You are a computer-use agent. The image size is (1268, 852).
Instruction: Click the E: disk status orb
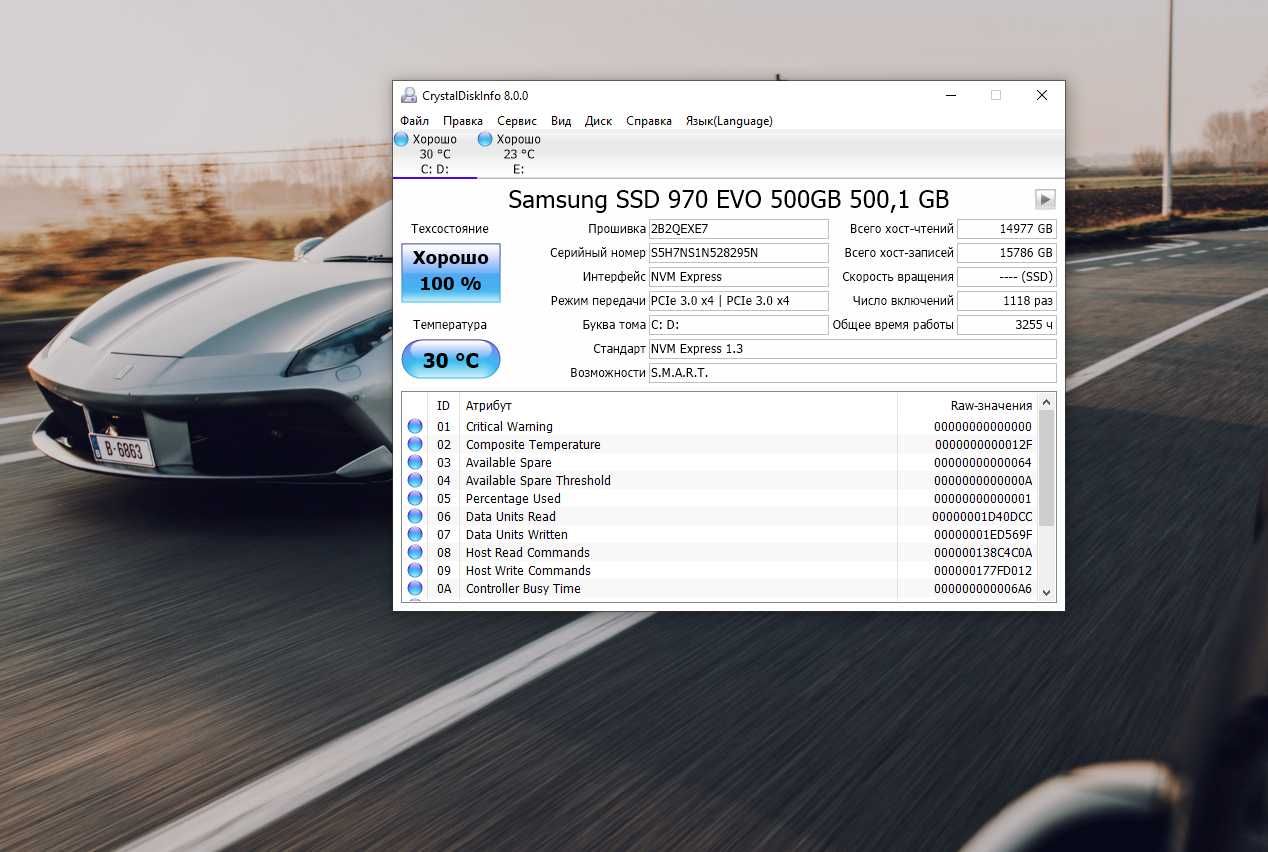click(x=485, y=139)
